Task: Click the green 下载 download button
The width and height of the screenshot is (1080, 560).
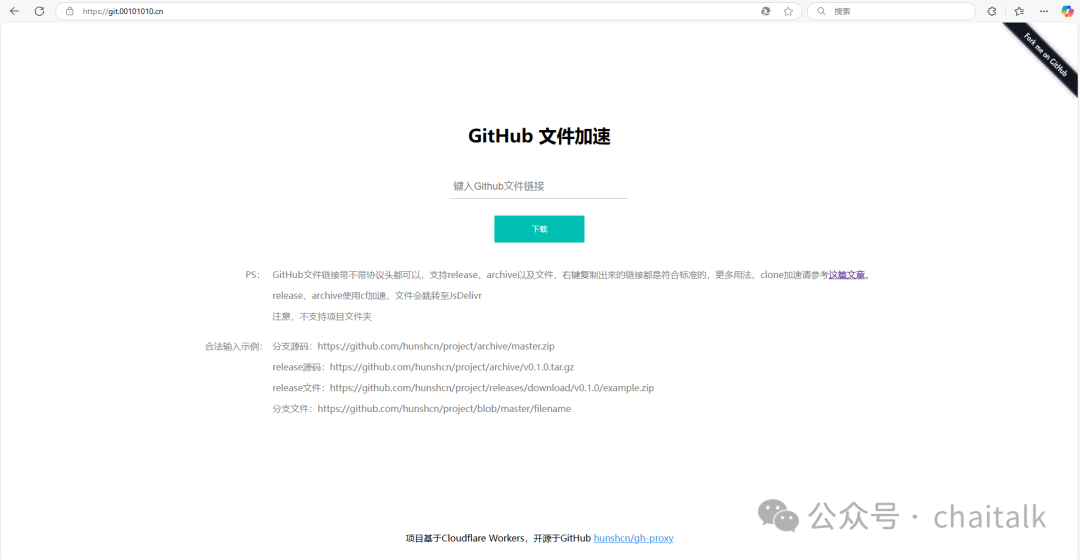Action: click(x=539, y=229)
